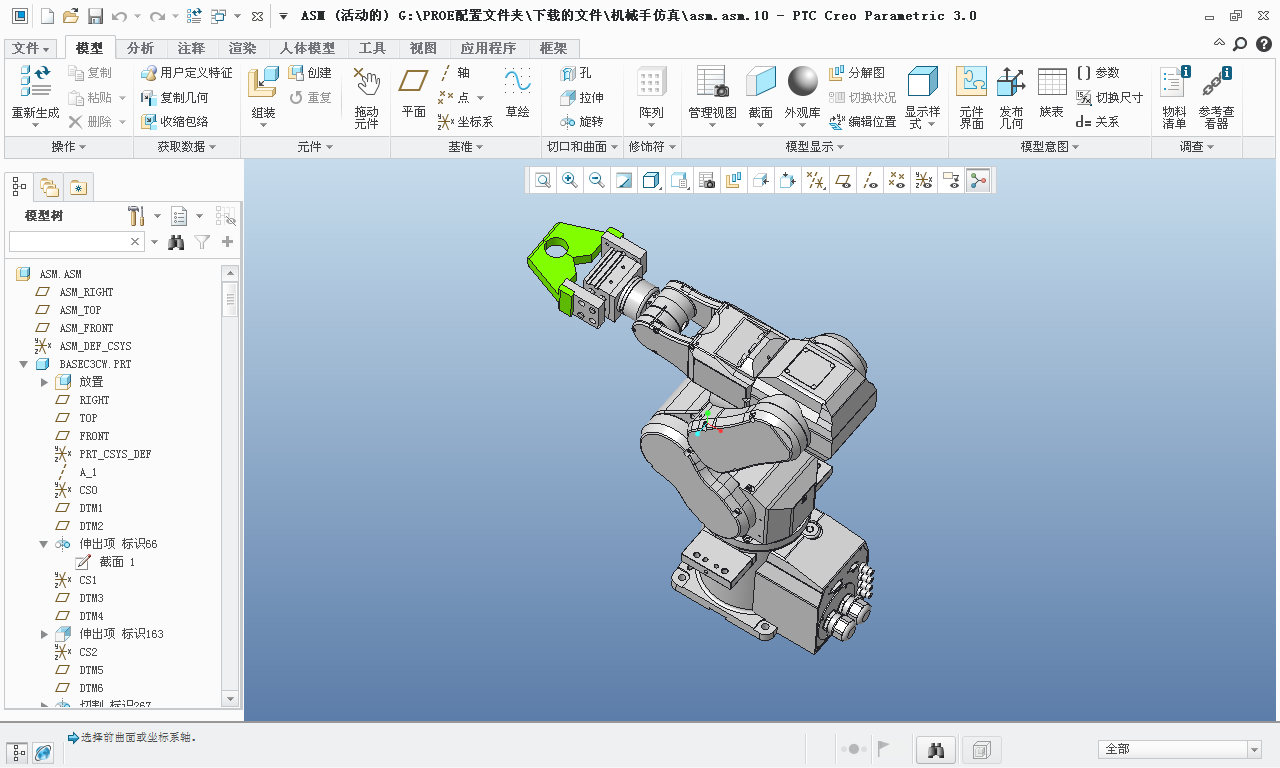Click the binoculars search icon in model tree
The width and height of the screenshot is (1280, 768).
(x=177, y=242)
